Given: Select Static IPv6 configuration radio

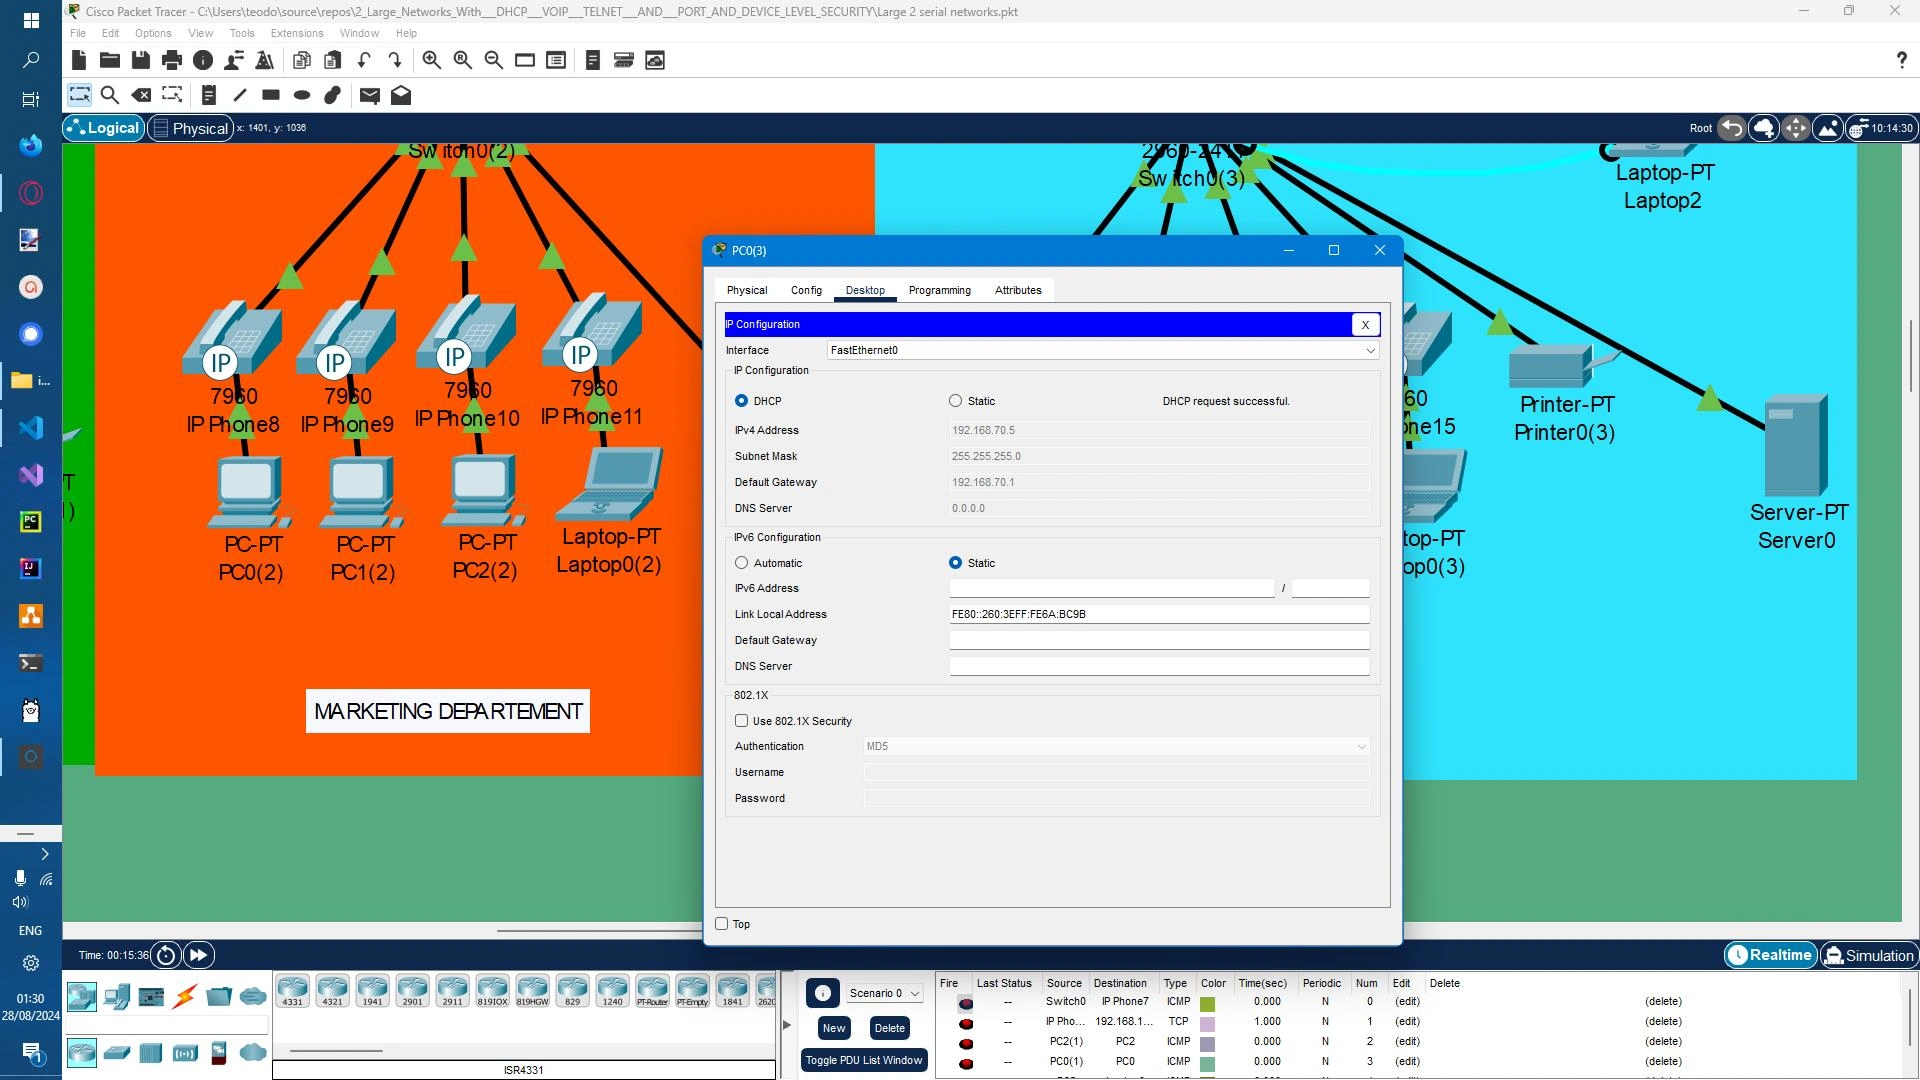Looking at the screenshot, I should coord(955,563).
